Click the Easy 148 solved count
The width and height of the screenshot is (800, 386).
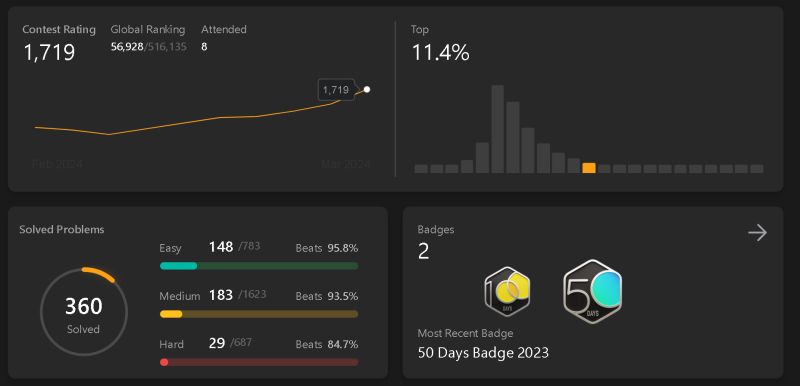(x=220, y=247)
